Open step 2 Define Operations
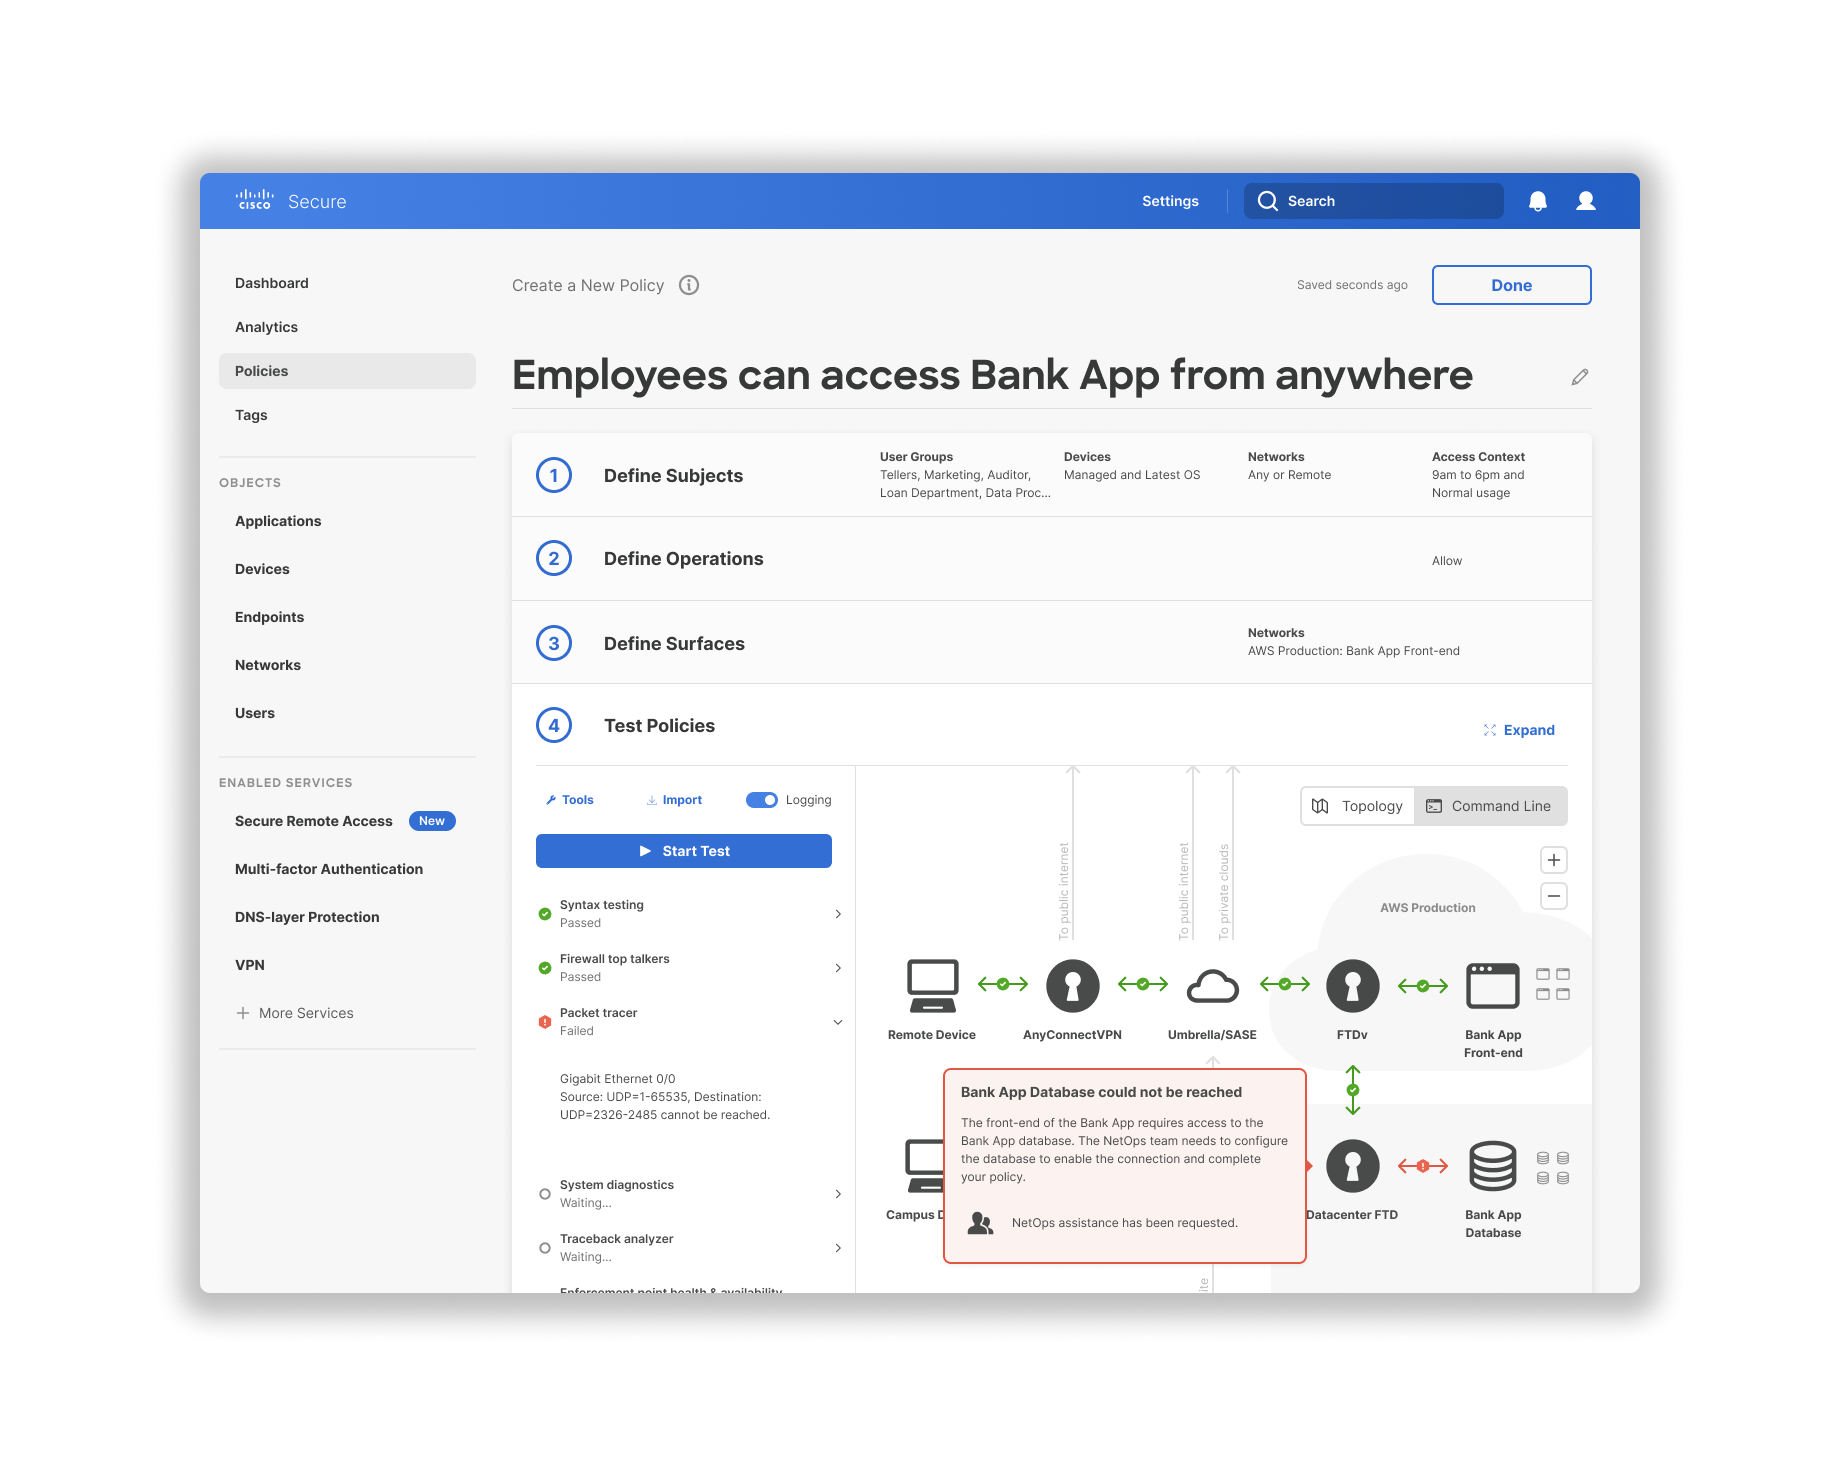The width and height of the screenshot is (1840, 1466). point(1052,559)
